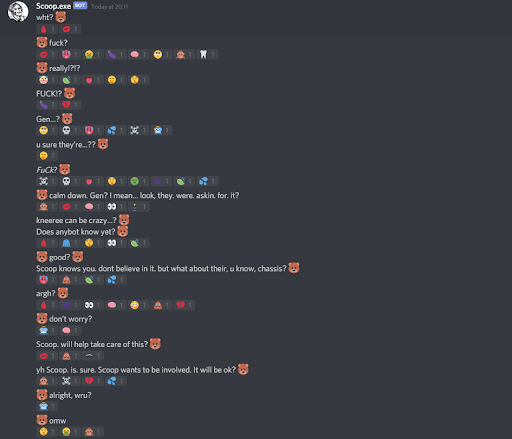Select the blue coat reaction under 'Does anybot know yet?'
Screen dimensions: 512x439
click(x=70, y=243)
